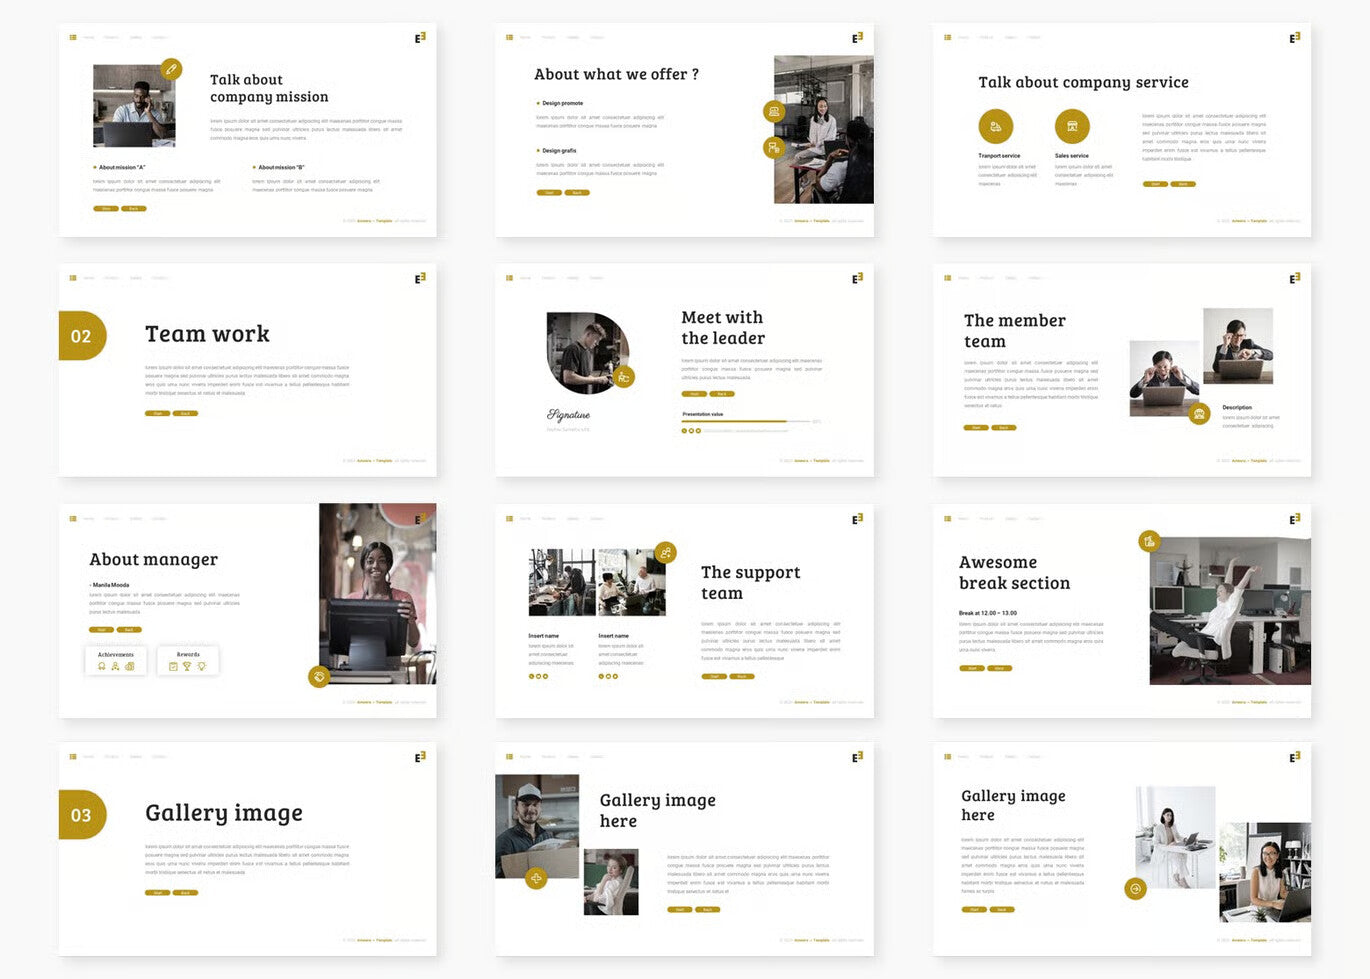Viewport: 1370px width, 979px height.
Task: Click the wrench badge icon on 'Meet with the leader' slide
Action: click(x=625, y=376)
